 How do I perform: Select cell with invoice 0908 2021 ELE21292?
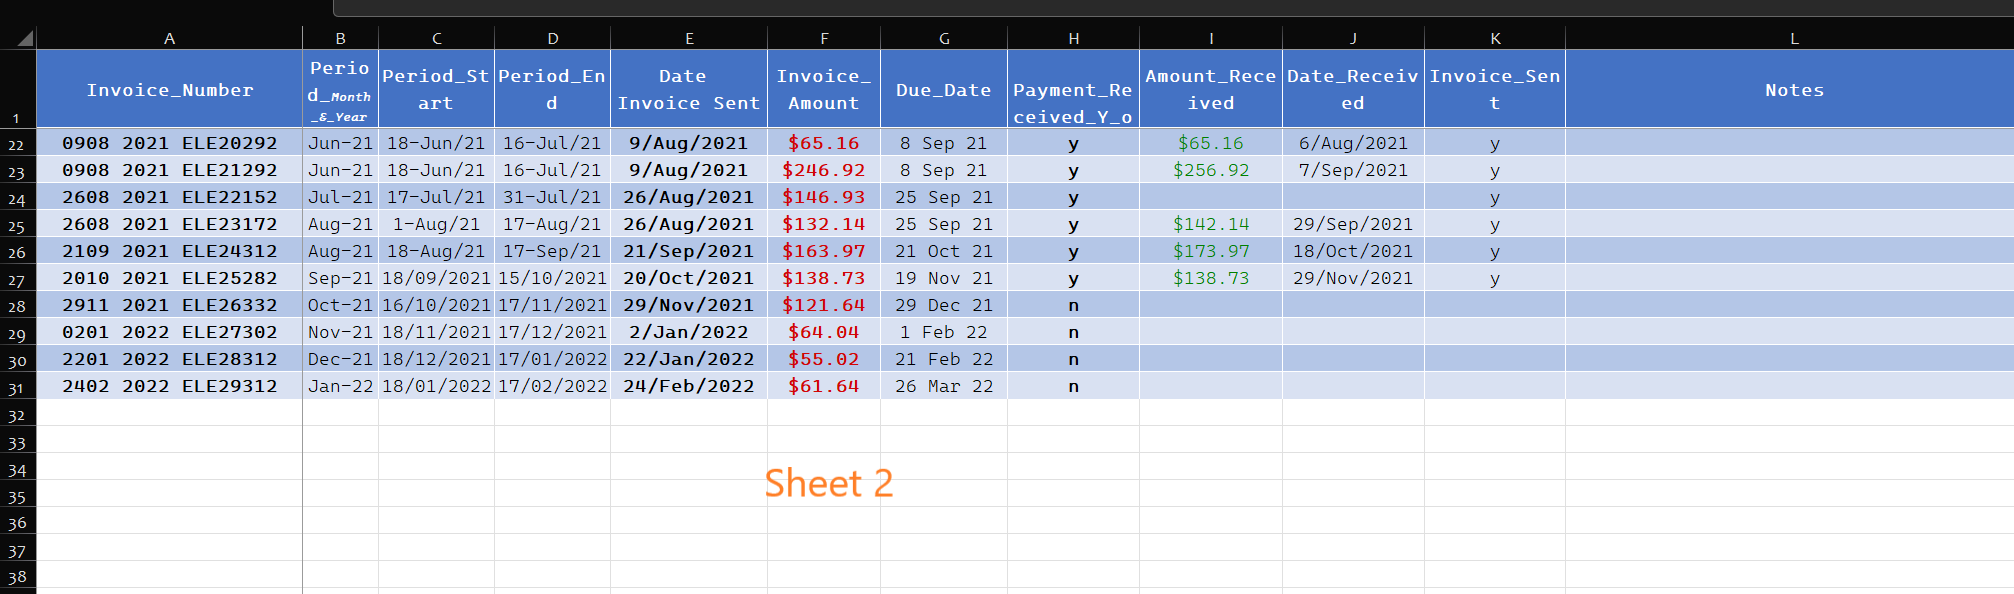click(x=169, y=170)
